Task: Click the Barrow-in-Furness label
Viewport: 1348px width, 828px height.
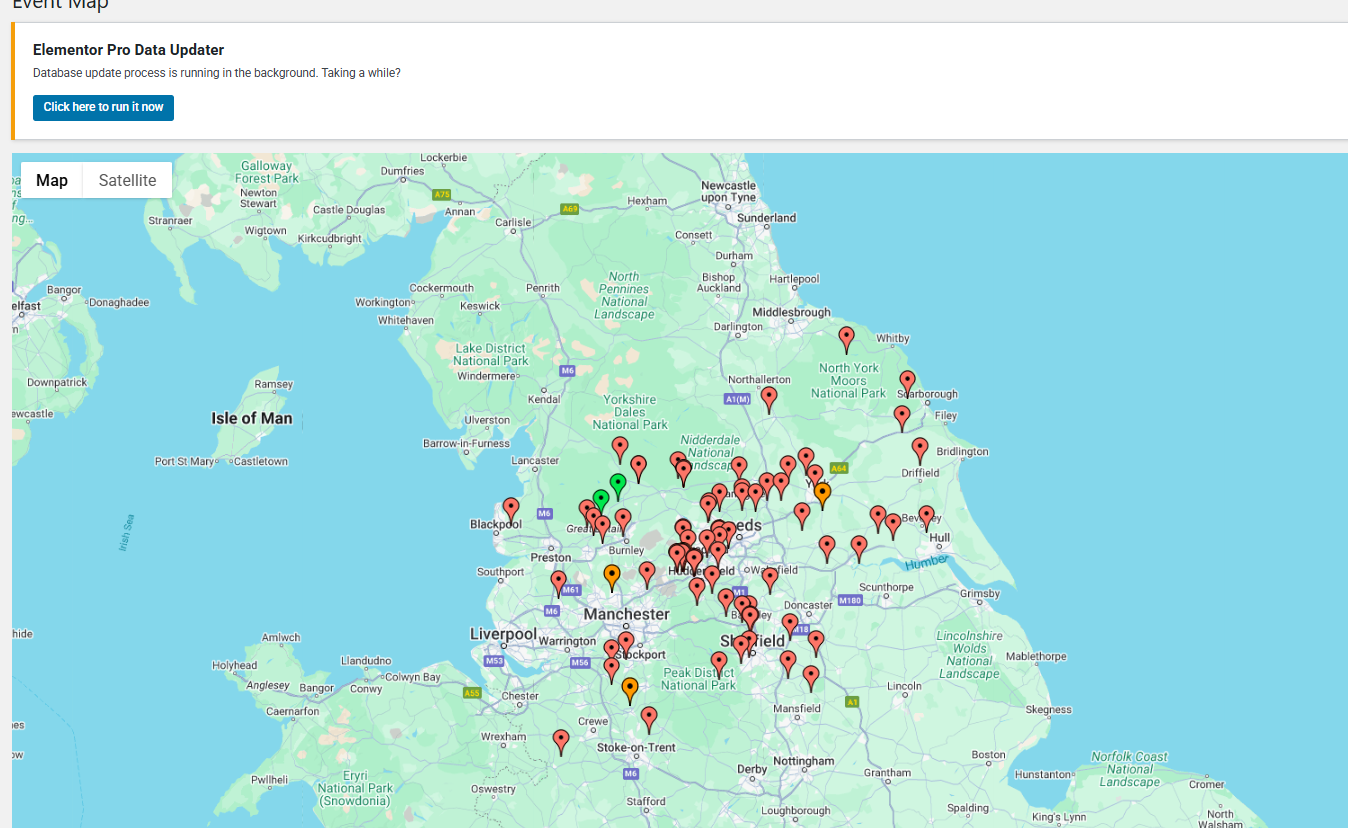Action: [465, 443]
